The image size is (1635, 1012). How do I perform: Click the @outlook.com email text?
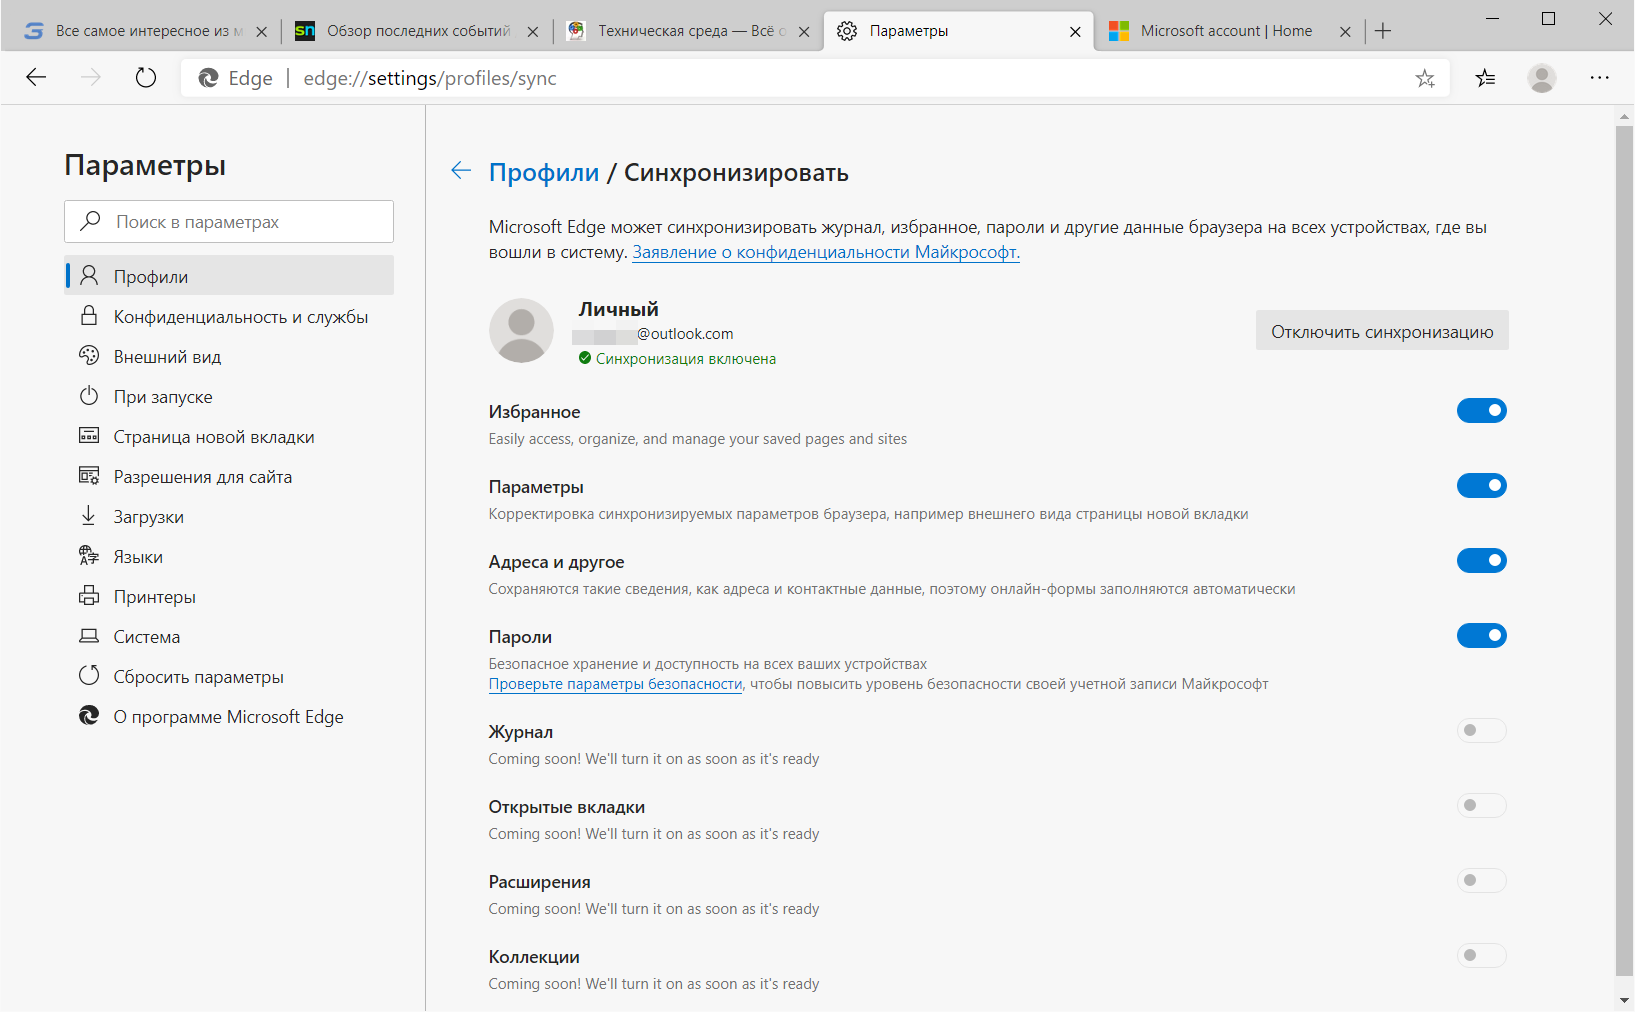pos(685,334)
